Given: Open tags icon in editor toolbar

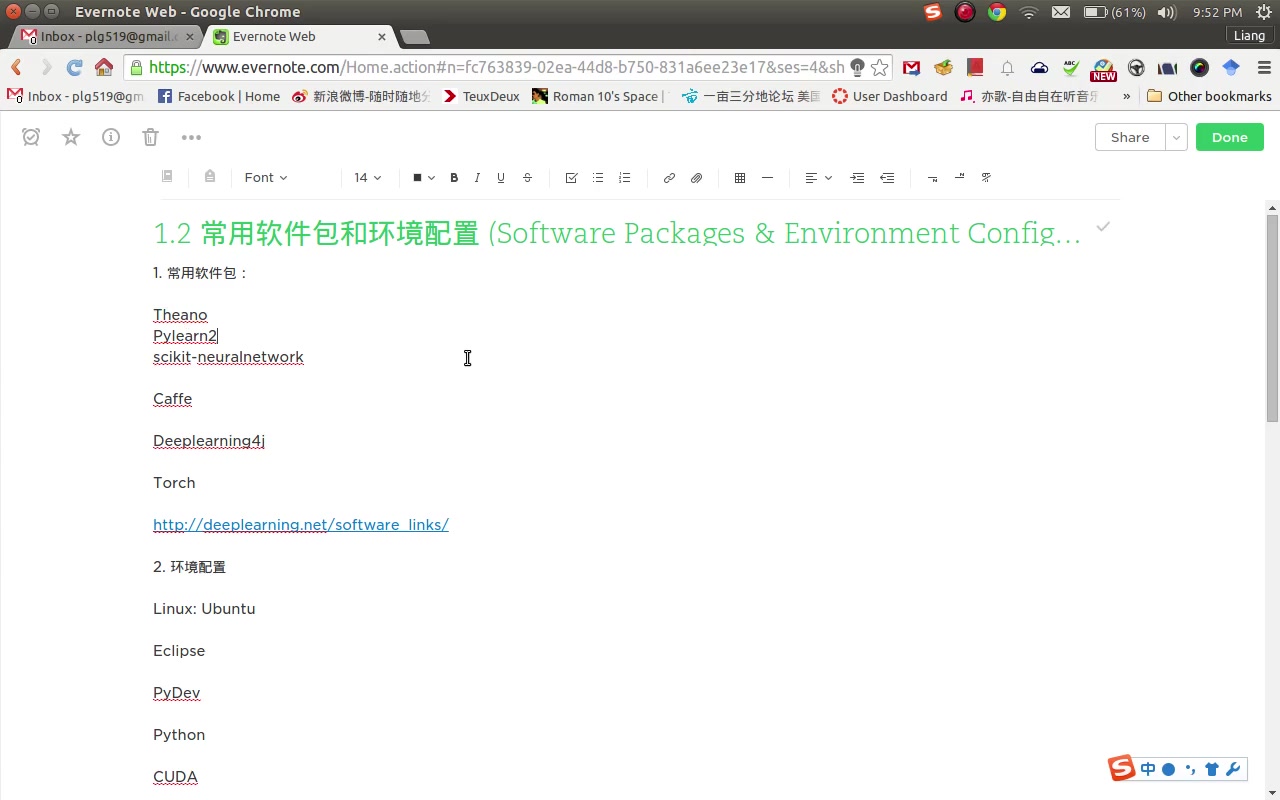Looking at the screenshot, I should (209, 176).
